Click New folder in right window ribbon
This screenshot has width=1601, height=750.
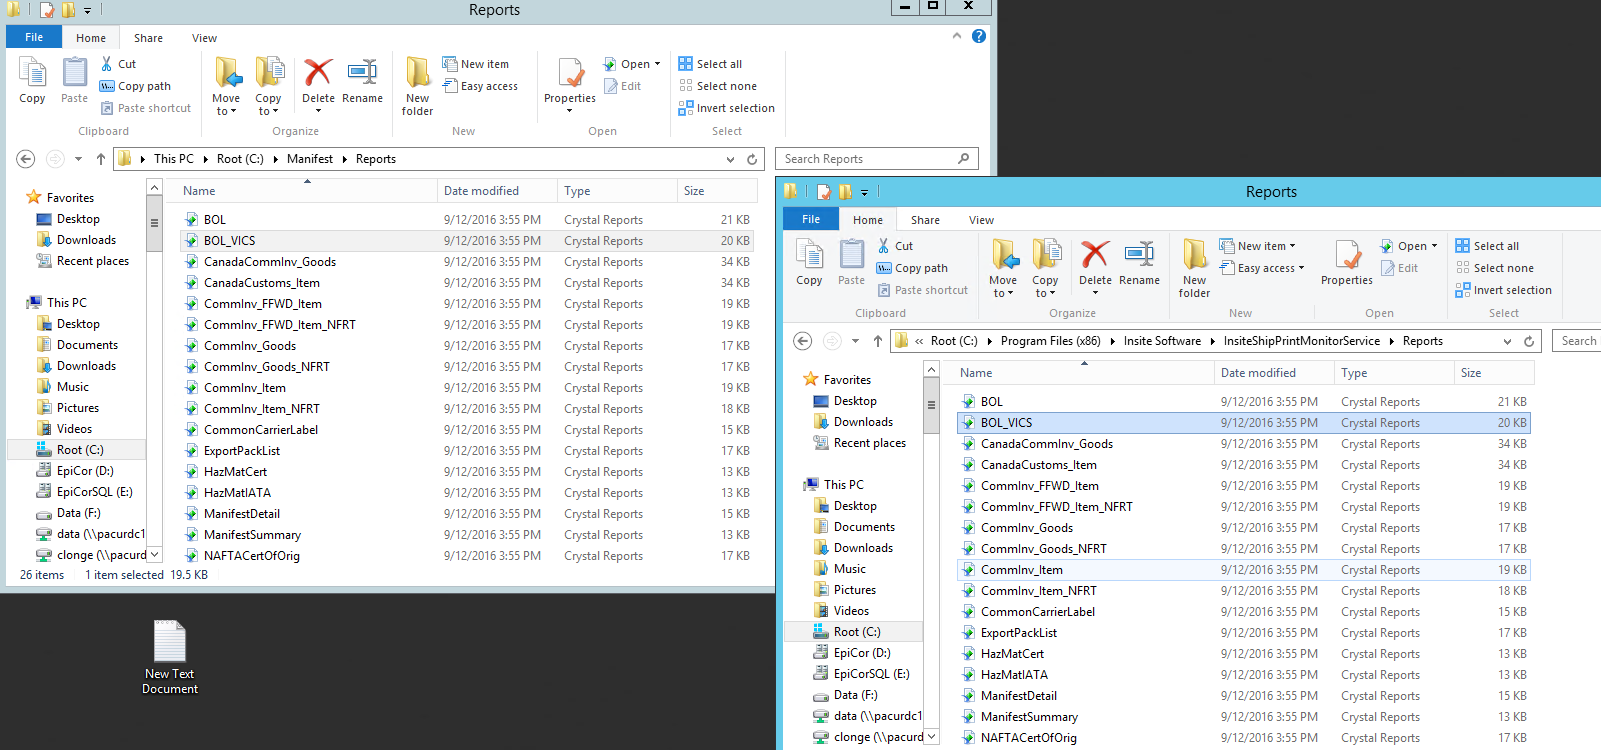(x=1195, y=268)
